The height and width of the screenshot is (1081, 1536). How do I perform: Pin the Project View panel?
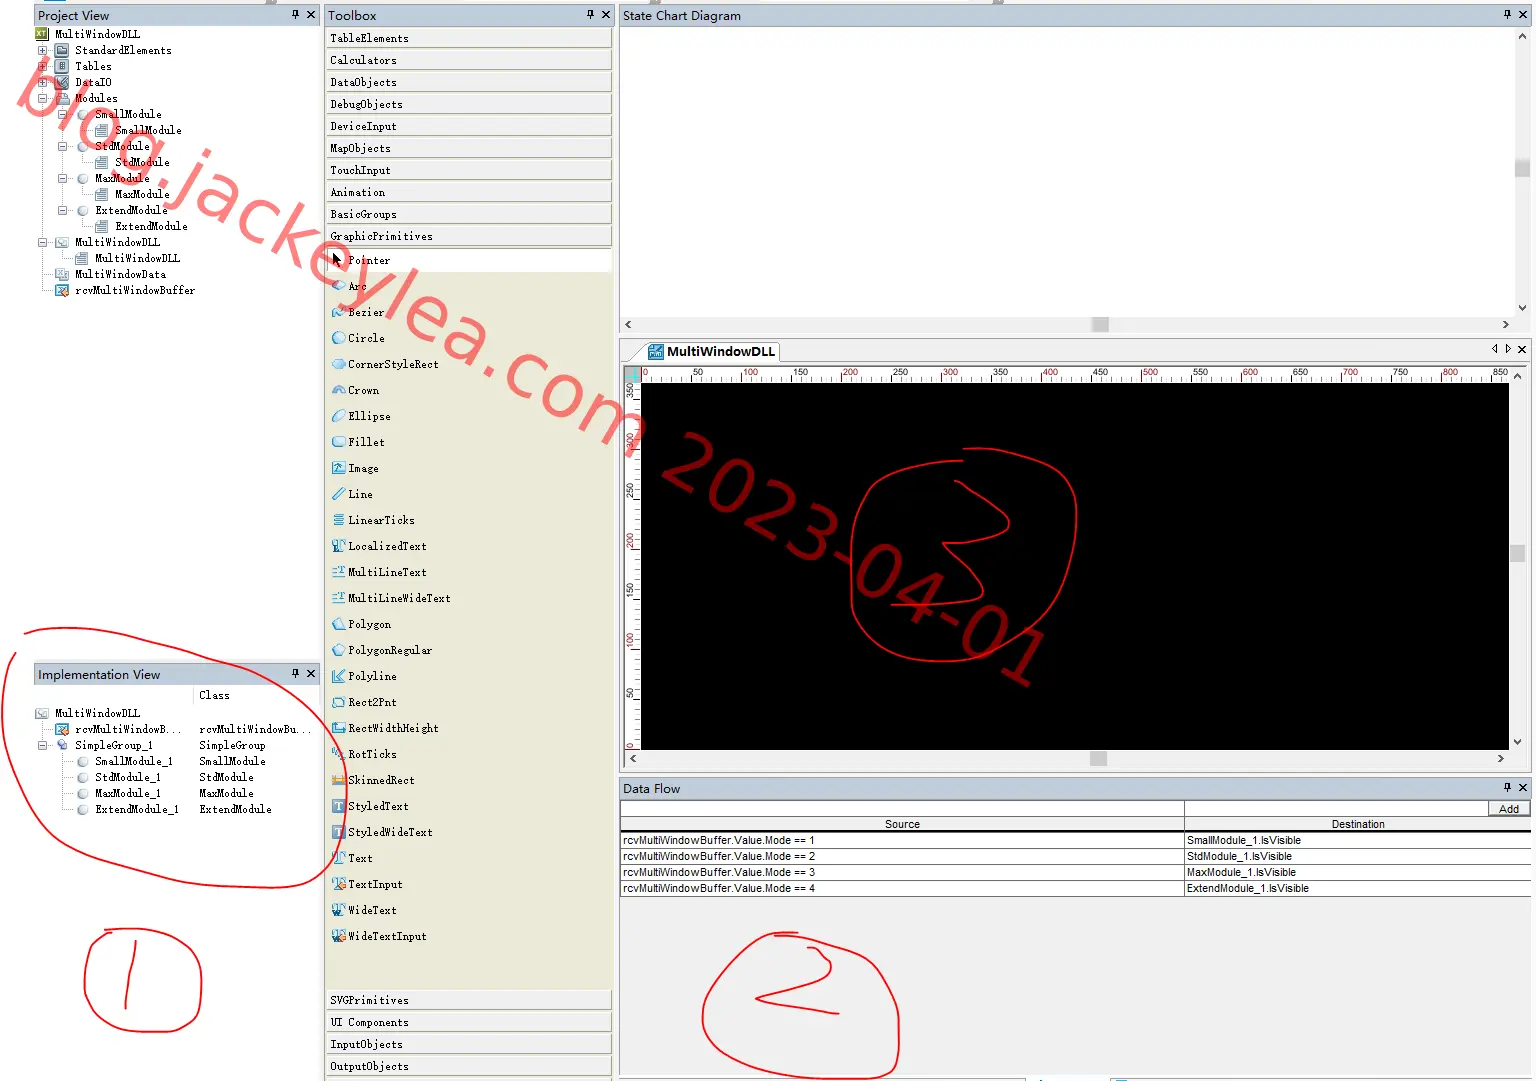pos(295,14)
